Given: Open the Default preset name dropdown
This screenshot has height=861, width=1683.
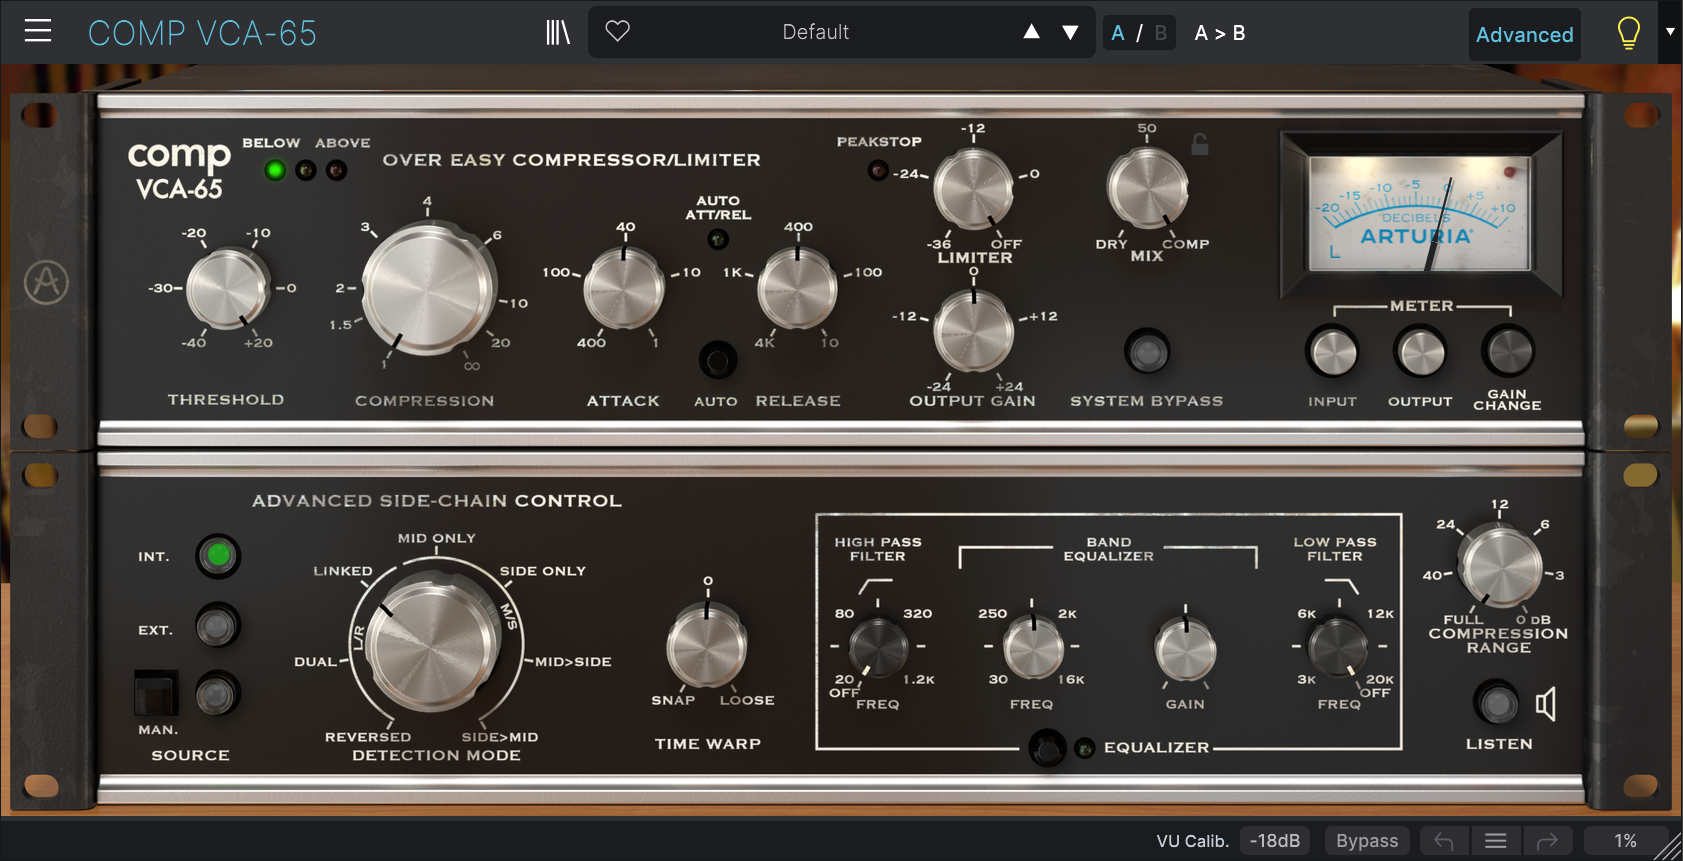Looking at the screenshot, I should click(x=815, y=32).
